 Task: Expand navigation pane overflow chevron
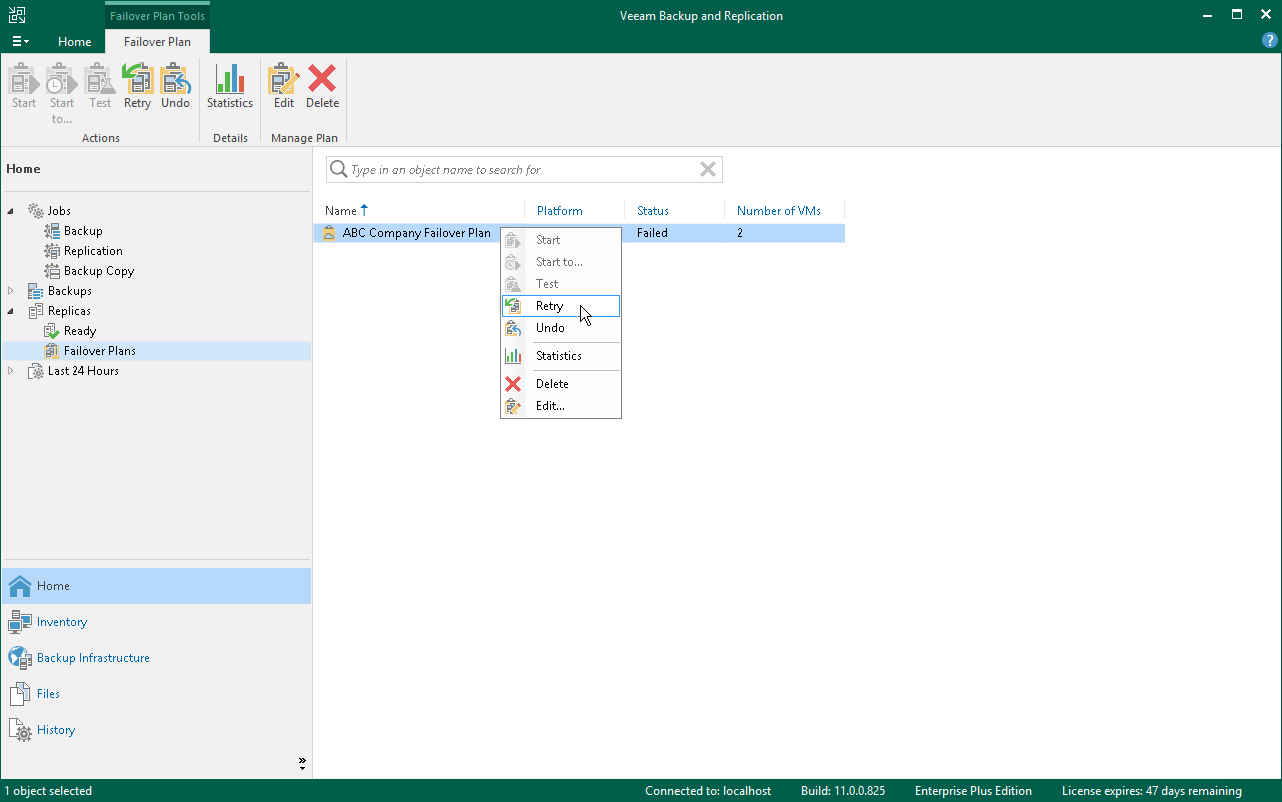[302, 763]
